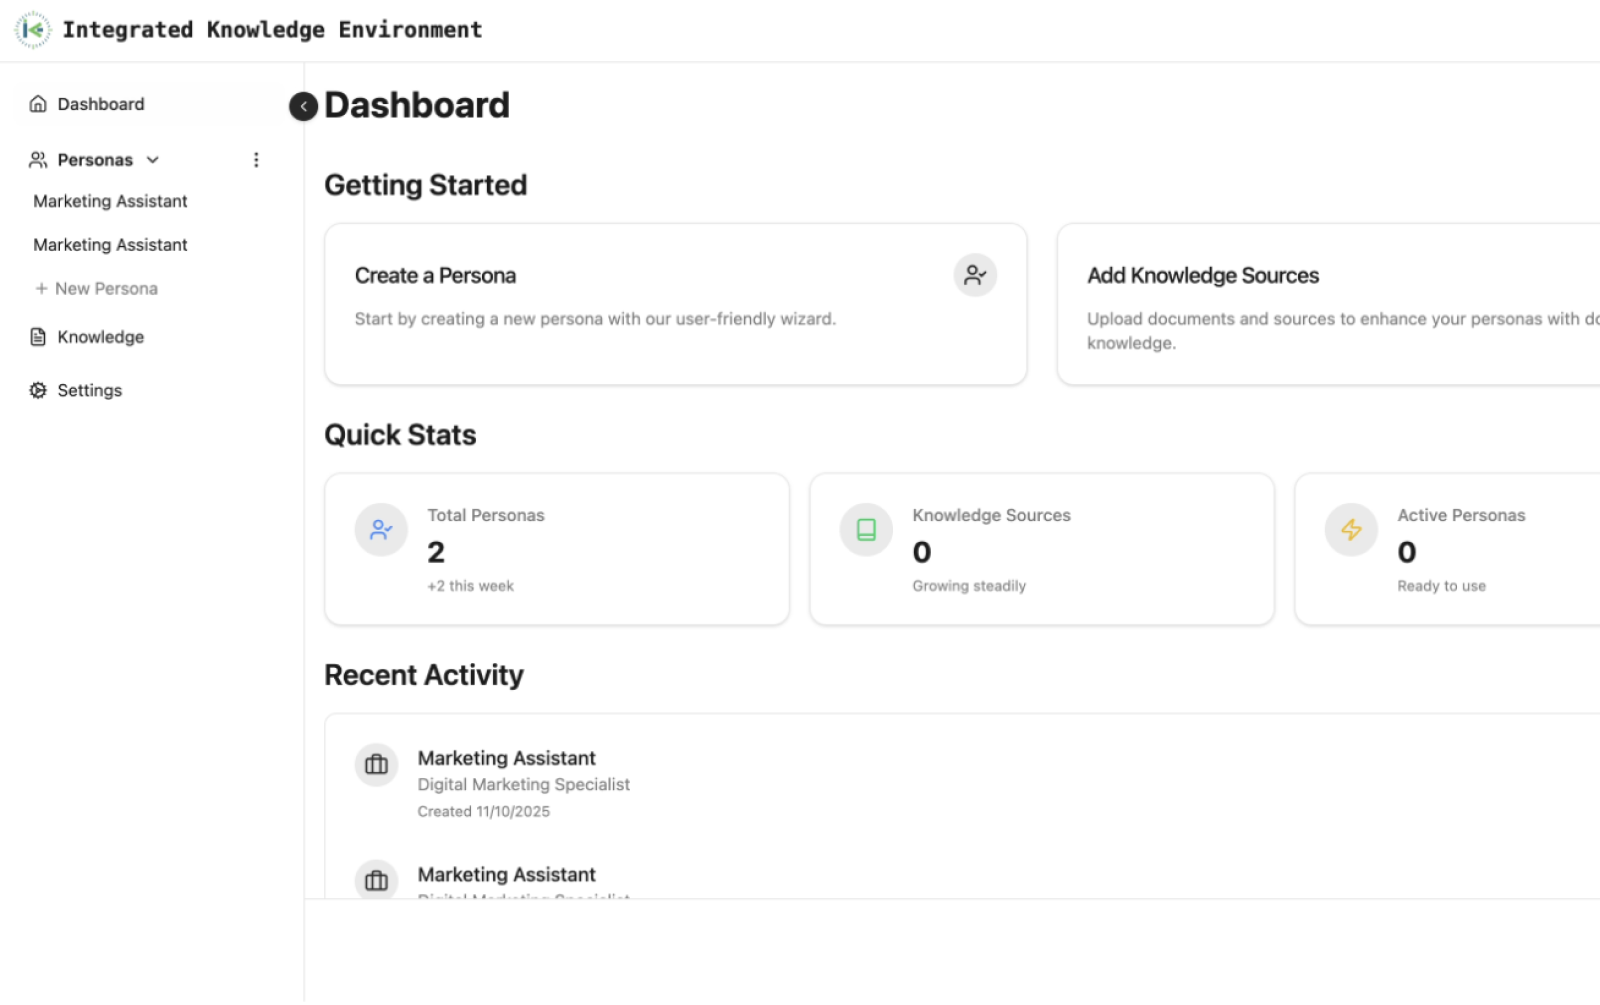This screenshot has height=1005, width=1600.
Task: Collapse the Personas section chevron
Action: (153, 160)
